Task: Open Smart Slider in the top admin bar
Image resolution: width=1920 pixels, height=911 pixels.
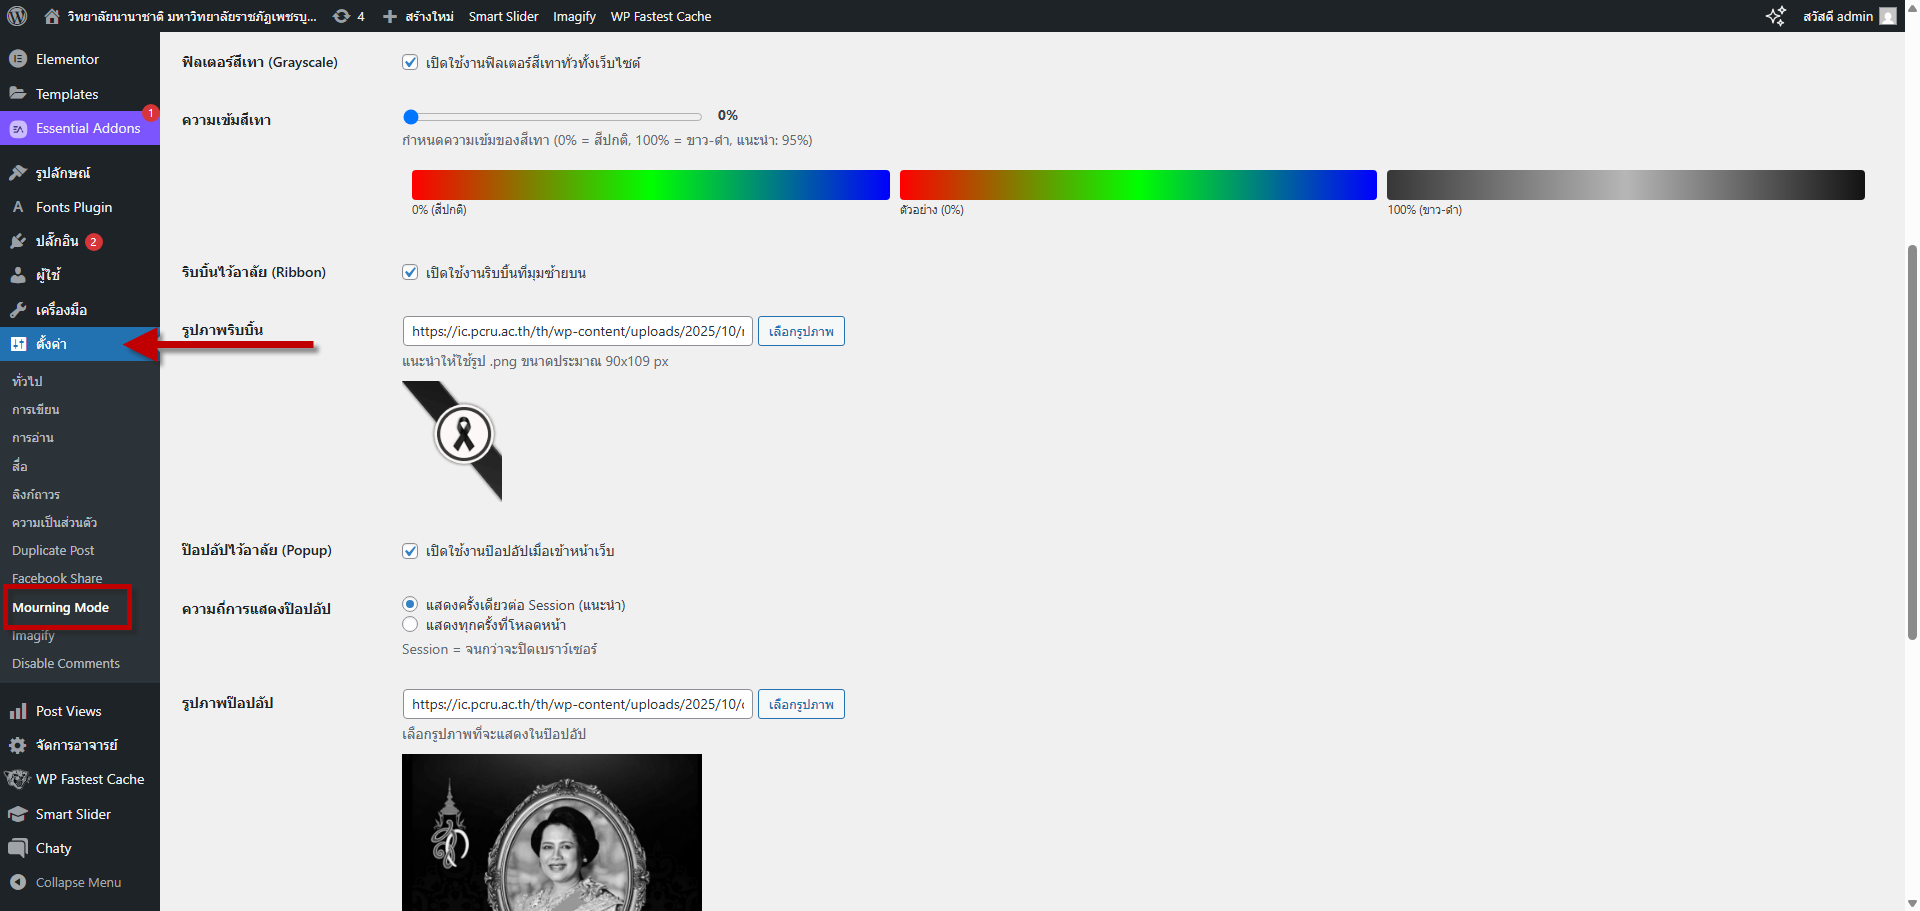Action: pyautogui.click(x=503, y=16)
